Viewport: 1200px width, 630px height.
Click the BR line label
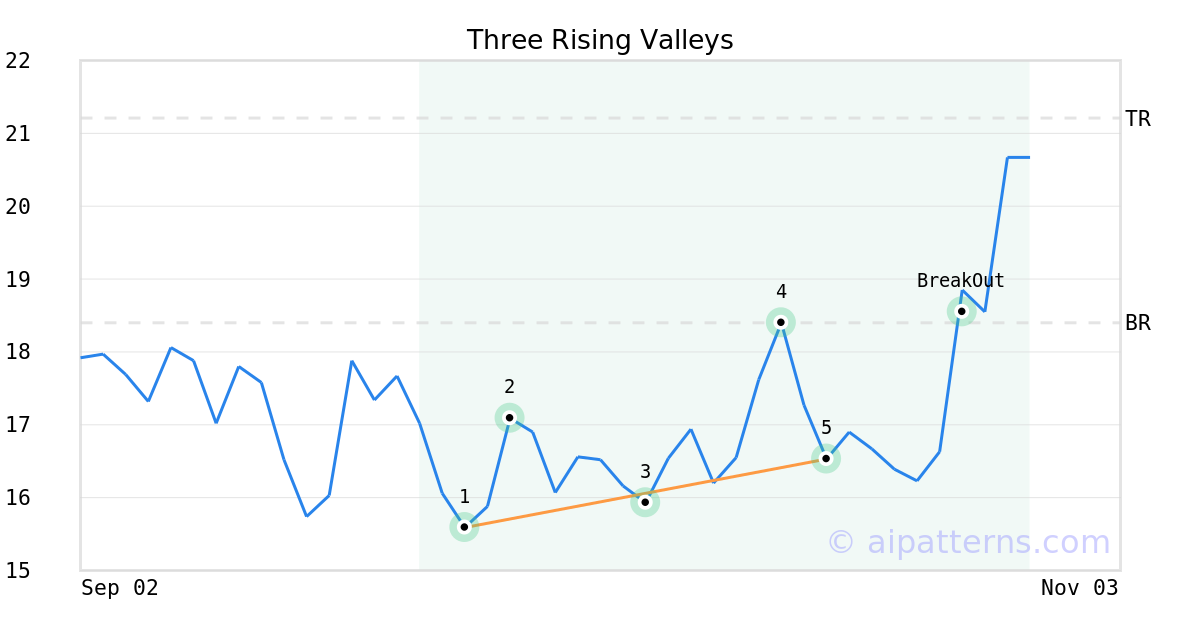click(1137, 323)
